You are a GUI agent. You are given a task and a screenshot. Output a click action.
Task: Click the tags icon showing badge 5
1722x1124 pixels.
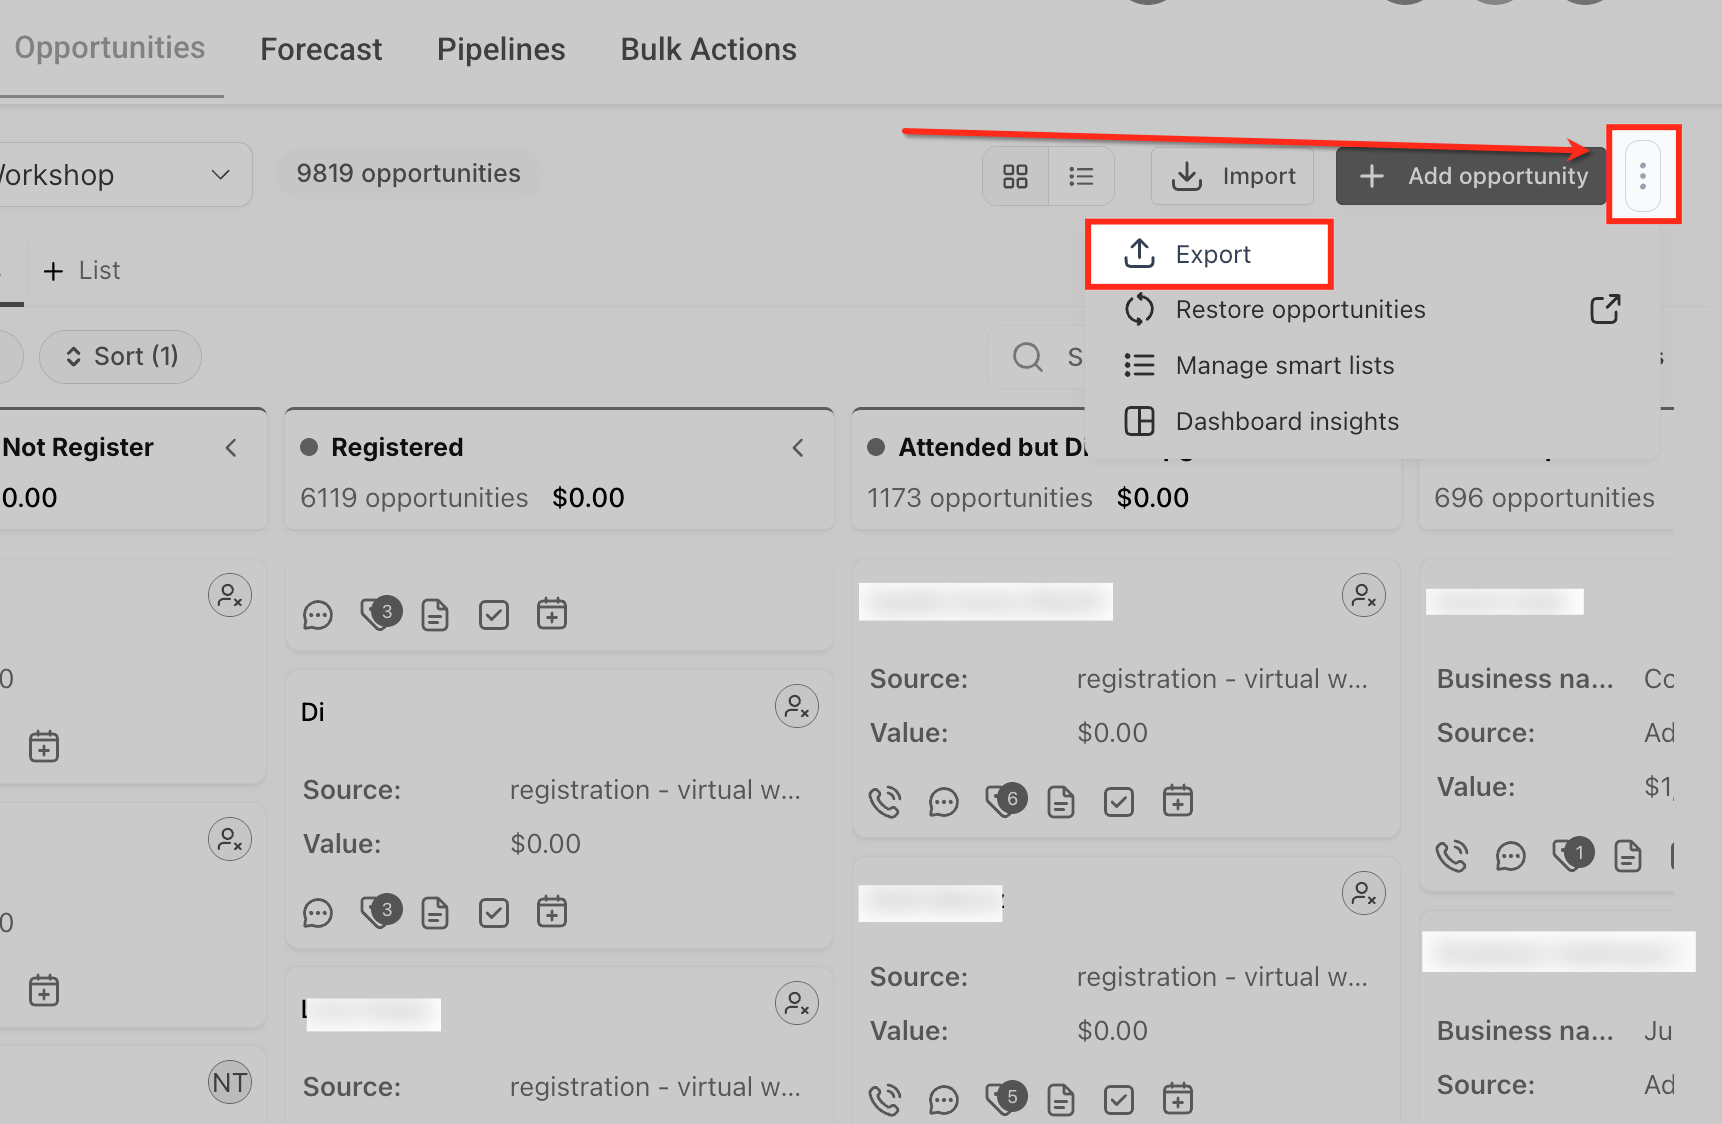(1005, 1099)
